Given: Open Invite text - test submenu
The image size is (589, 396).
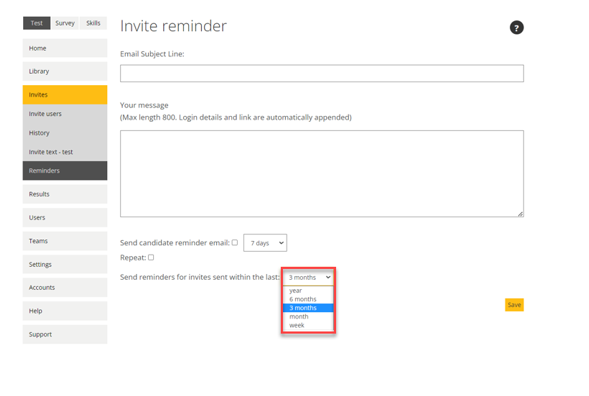Looking at the screenshot, I should (x=65, y=152).
